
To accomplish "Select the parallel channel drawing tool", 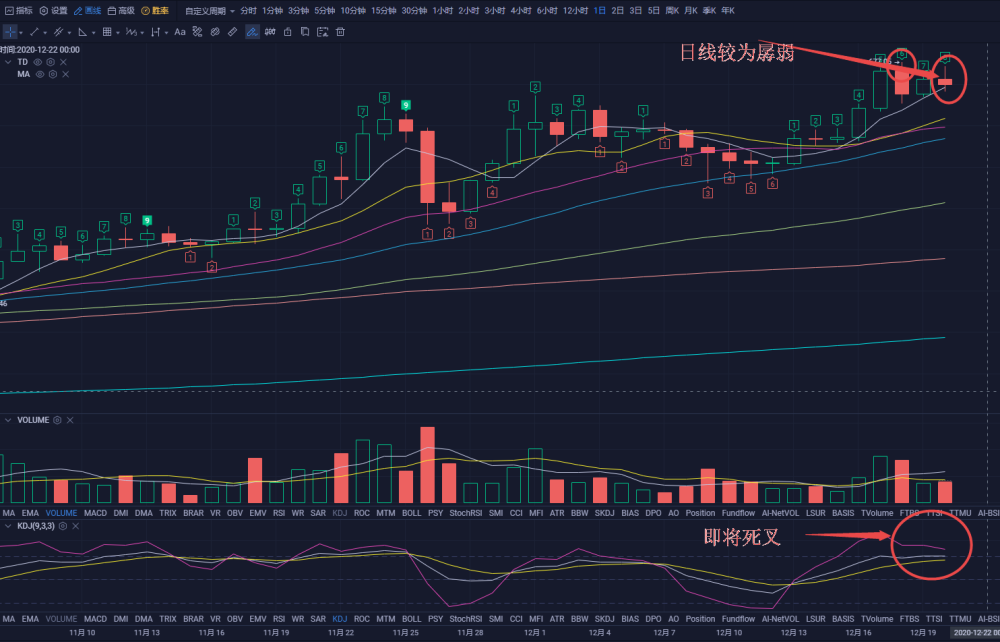I will [x=59, y=32].
